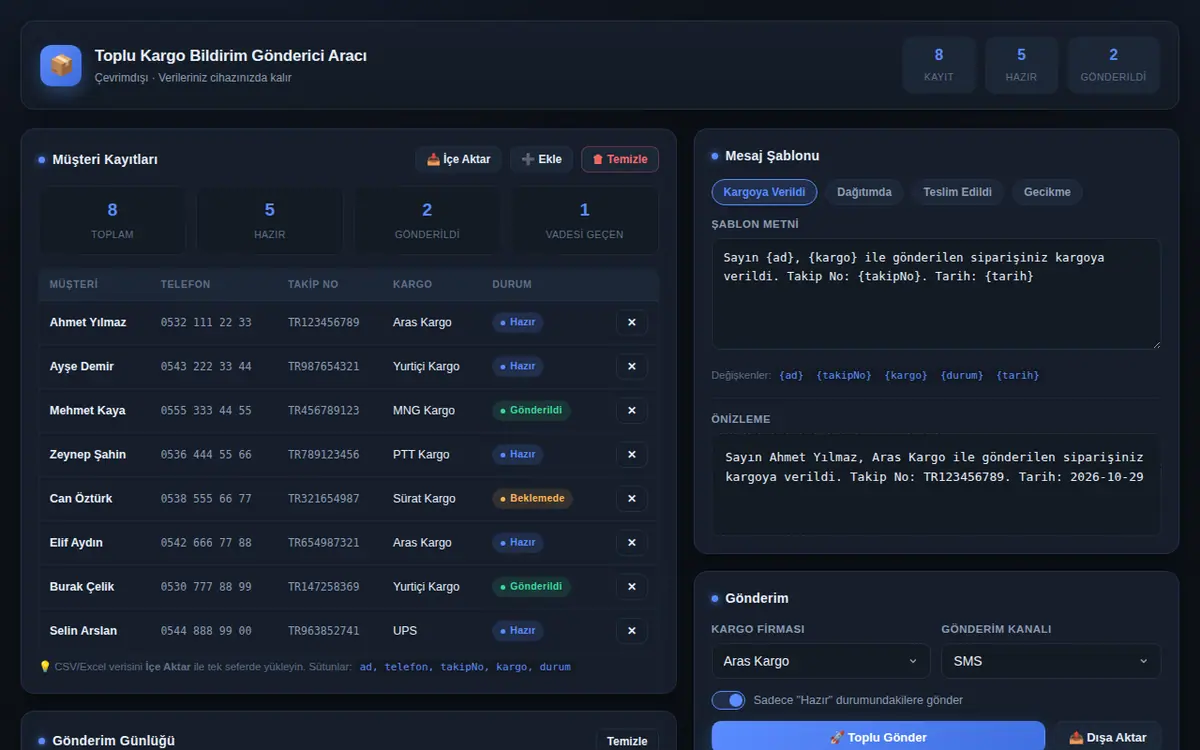Clear the Gönderim Günlüğü log
The width and height of the screenshot is (1200, 750).
coord(627,741)
